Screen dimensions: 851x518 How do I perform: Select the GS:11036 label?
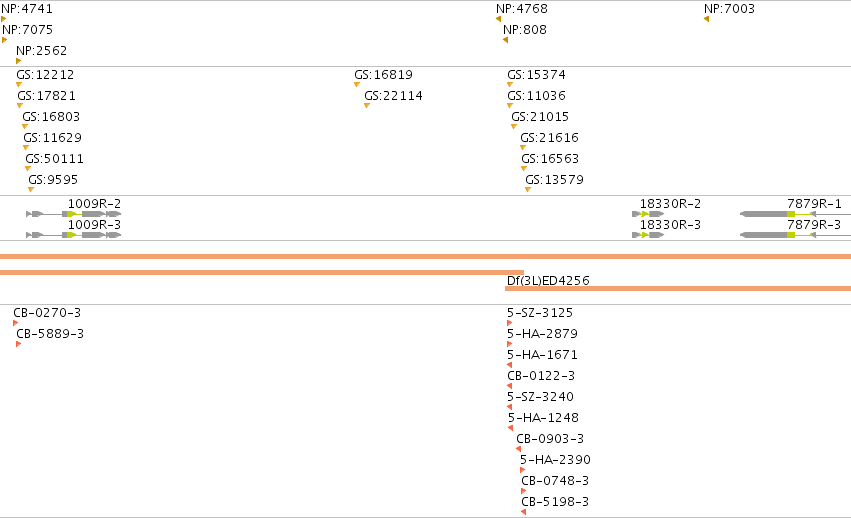pyautogui.click(x=537, y=96)
